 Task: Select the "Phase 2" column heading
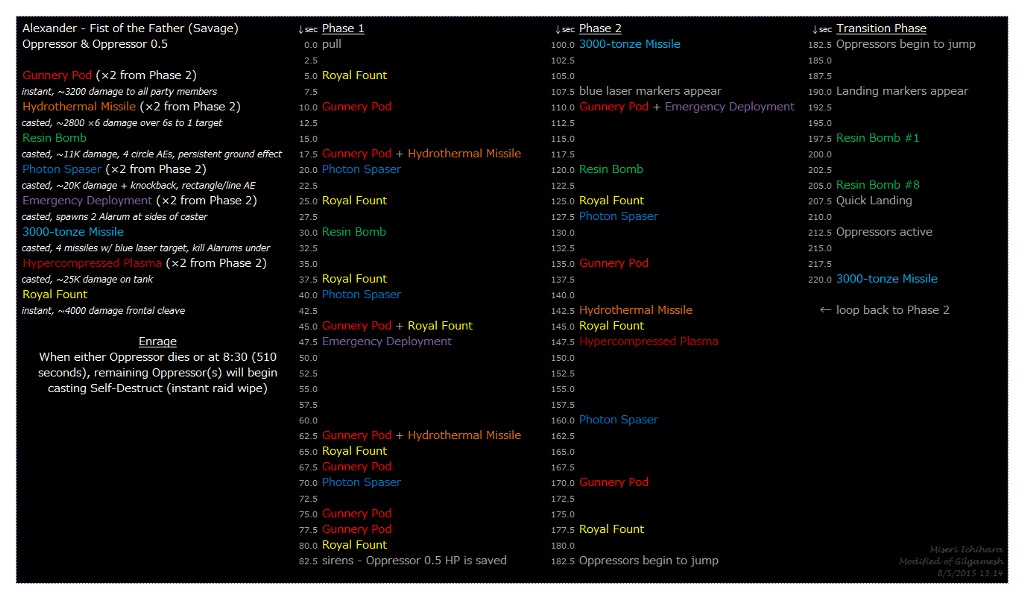pyautogui.click(x=600, y=28)
